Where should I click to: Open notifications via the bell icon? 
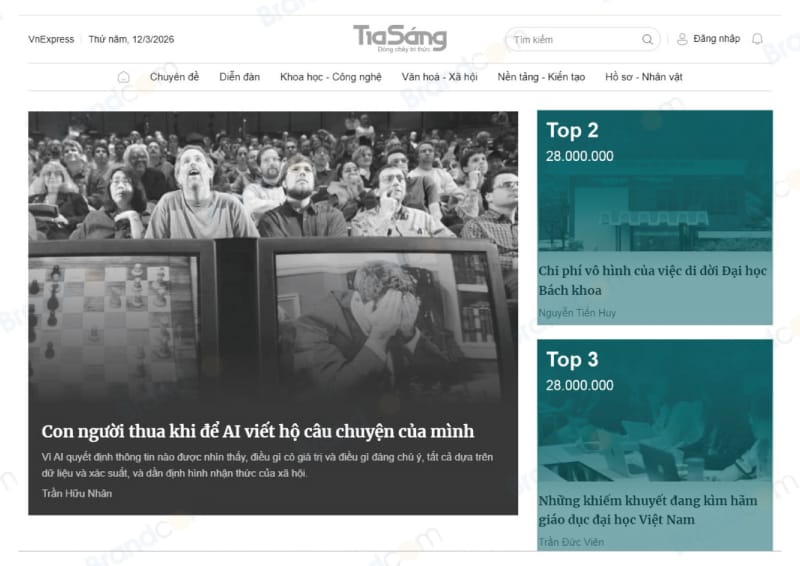click(757, 39)
